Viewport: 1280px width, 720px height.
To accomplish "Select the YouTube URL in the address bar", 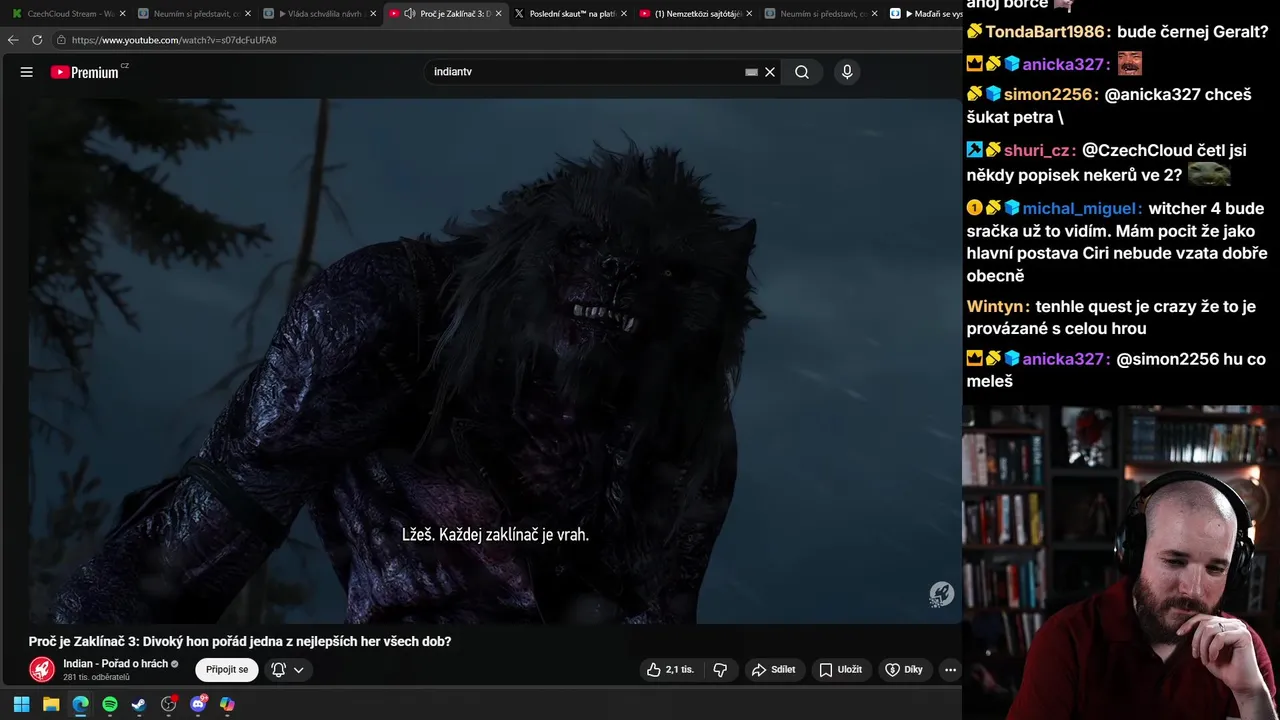I will pyautogui.click(x=174, y=40).
